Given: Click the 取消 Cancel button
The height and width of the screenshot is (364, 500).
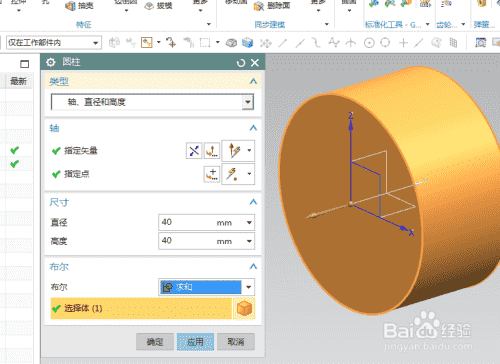Looking at the screenshot, I should point(236,342).
